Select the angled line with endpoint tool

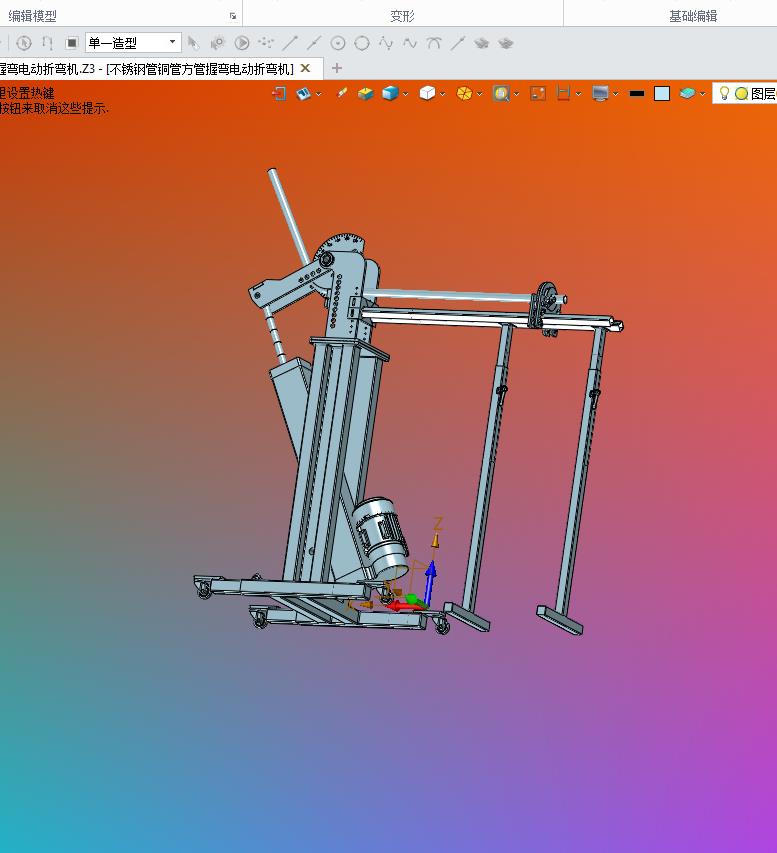point(458,43)
